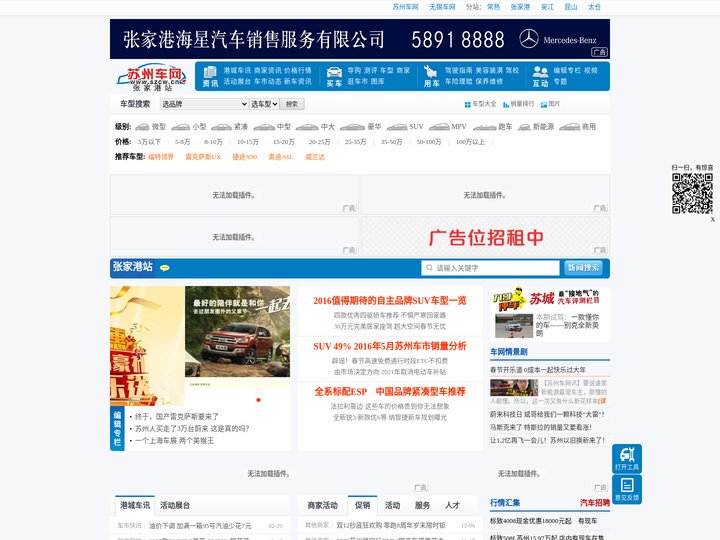Screen dimensions: 720x540
Task: Filter by 新能源 car class icon
Action: click(524, 127)
